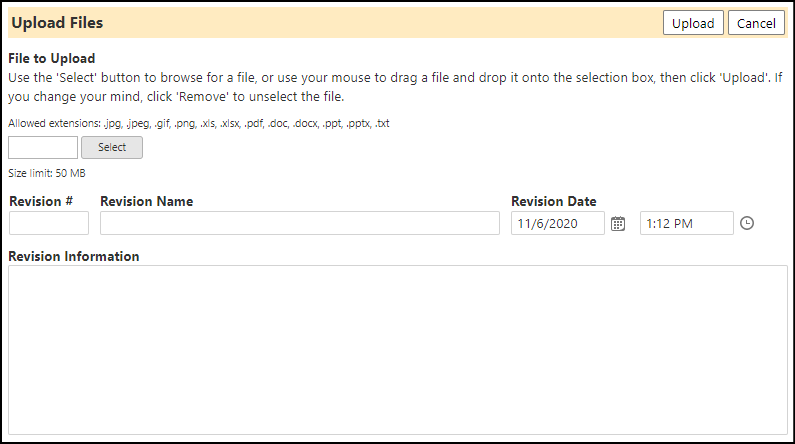This screenshot has height=444, width=795.
Task: Open the Revision Date calendar picker icon
Action: click(x=618, y=224)
